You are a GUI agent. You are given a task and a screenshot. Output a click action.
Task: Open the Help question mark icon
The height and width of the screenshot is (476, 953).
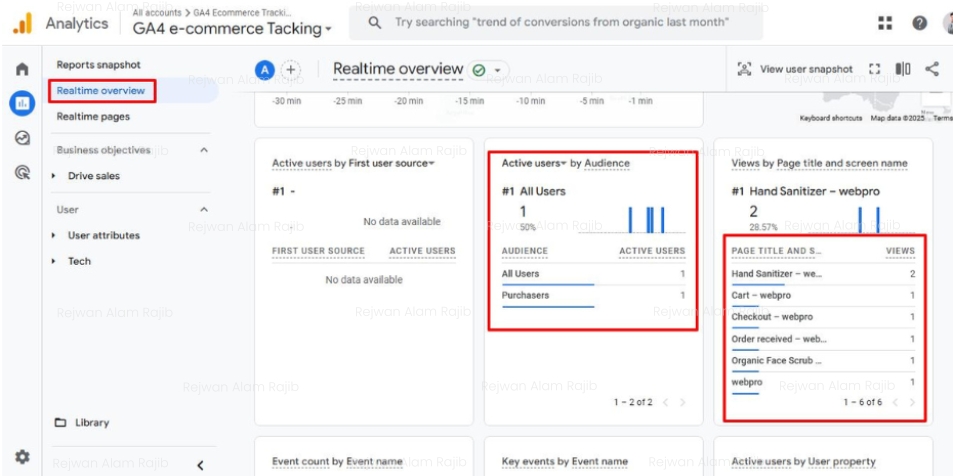(917, 23)
